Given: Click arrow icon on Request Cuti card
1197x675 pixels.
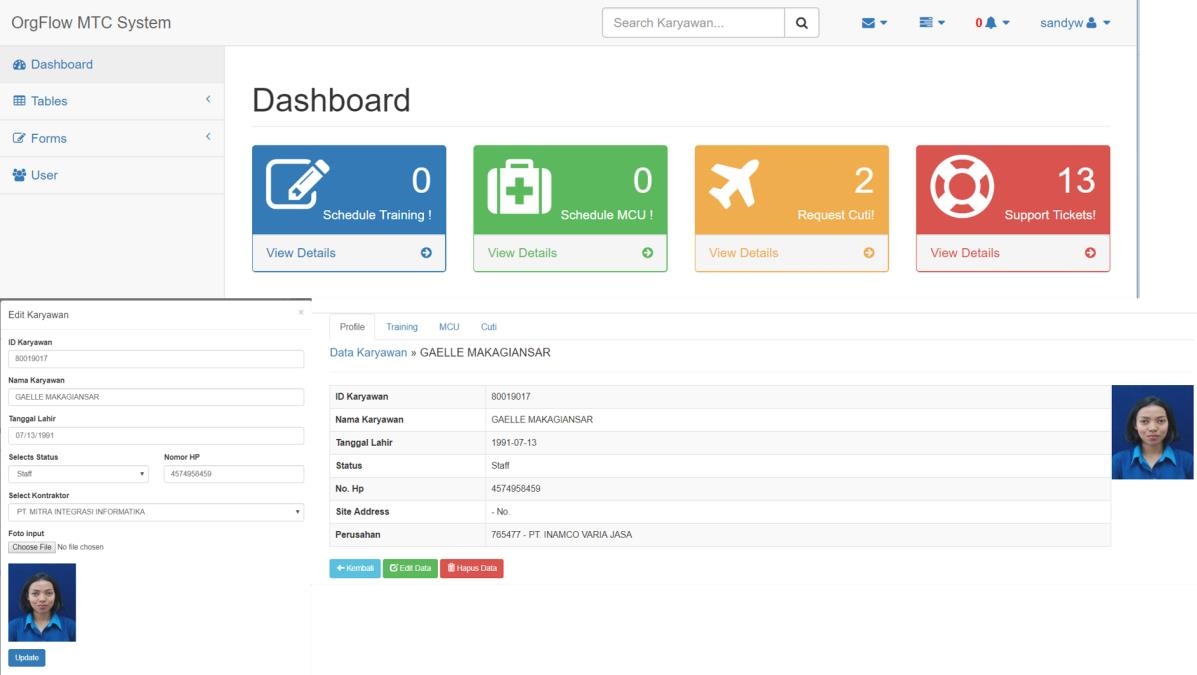Looking at the screenshot, I should (x=869, y=253).
